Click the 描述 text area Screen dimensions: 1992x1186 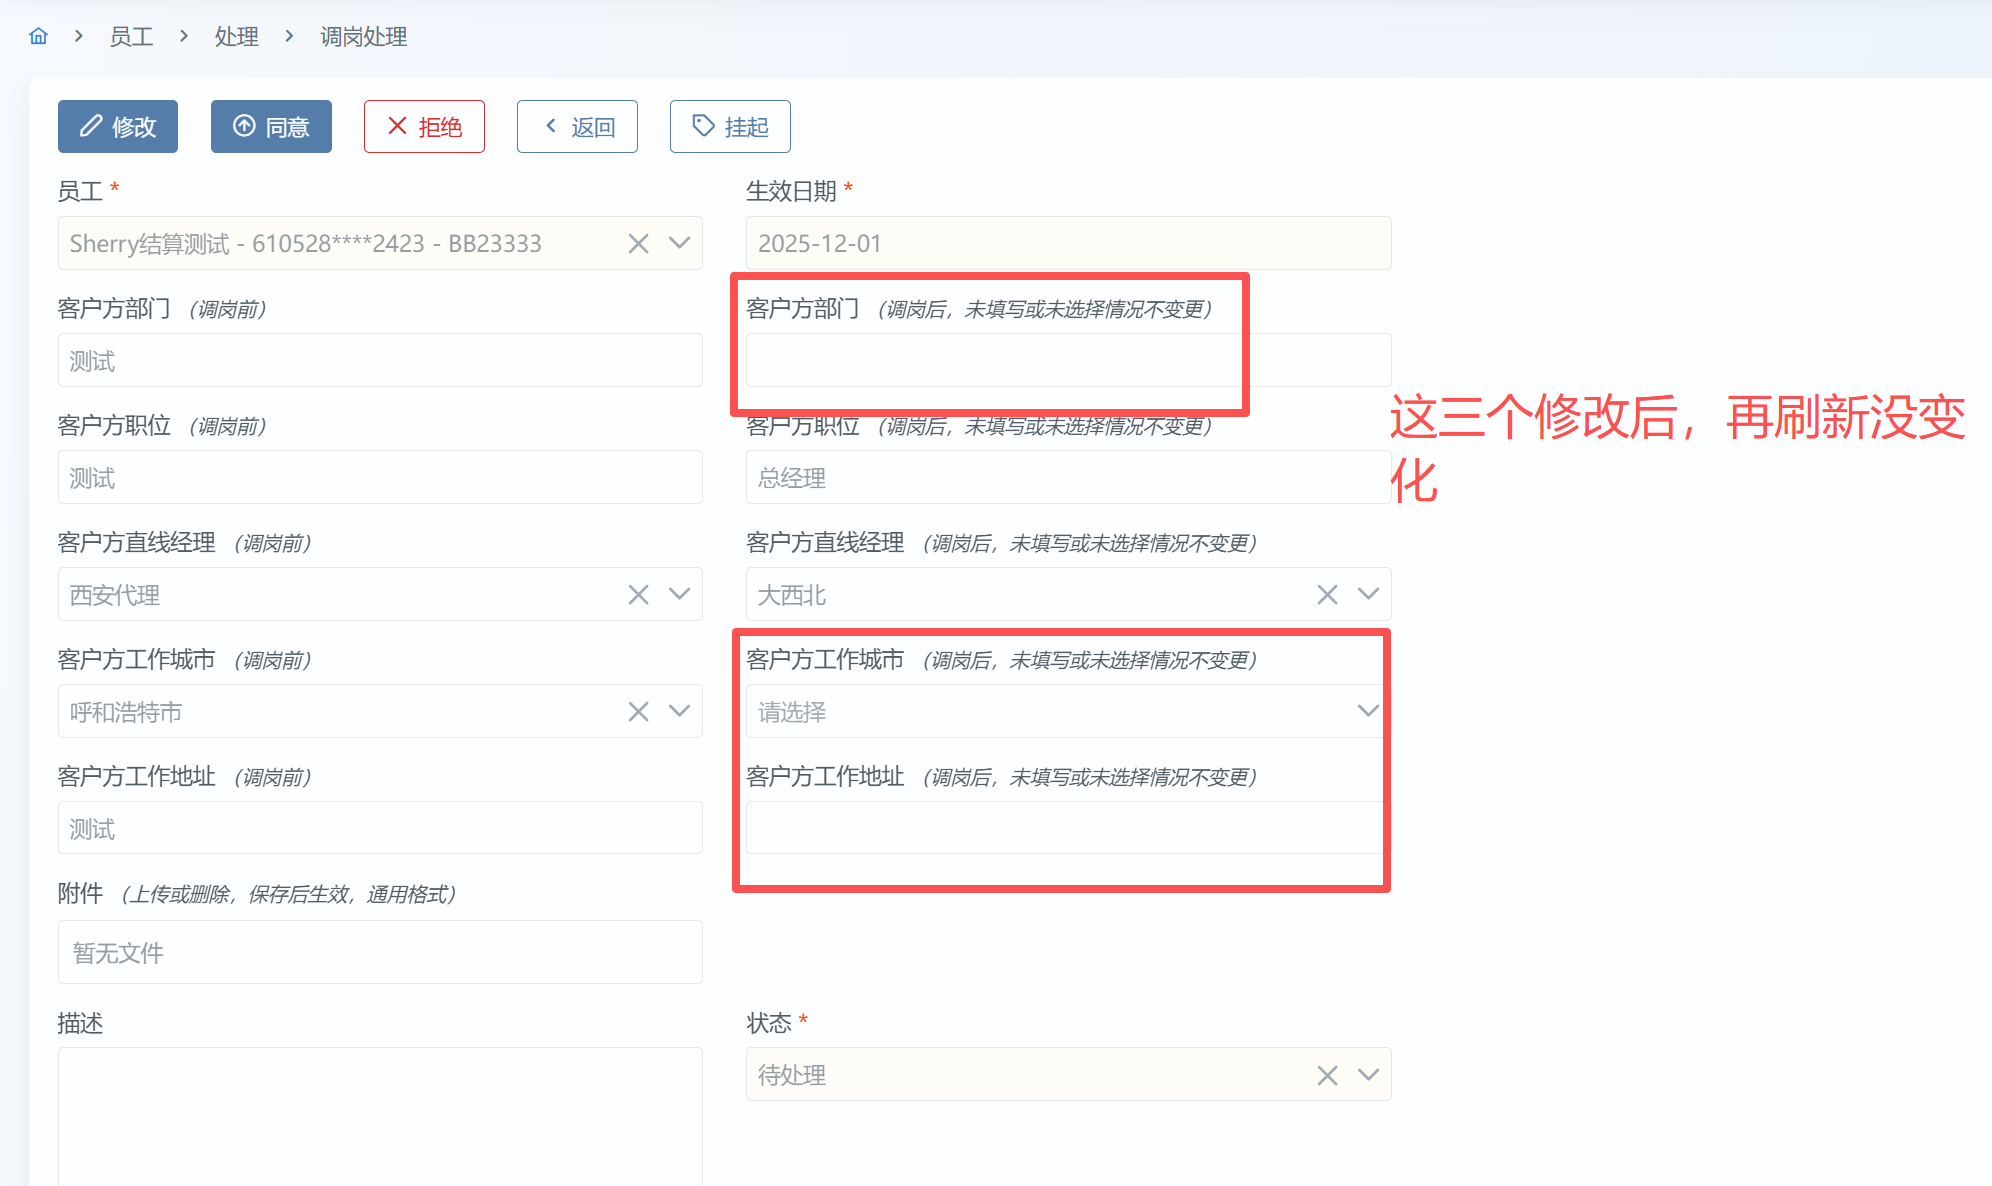pos(380,1115)
